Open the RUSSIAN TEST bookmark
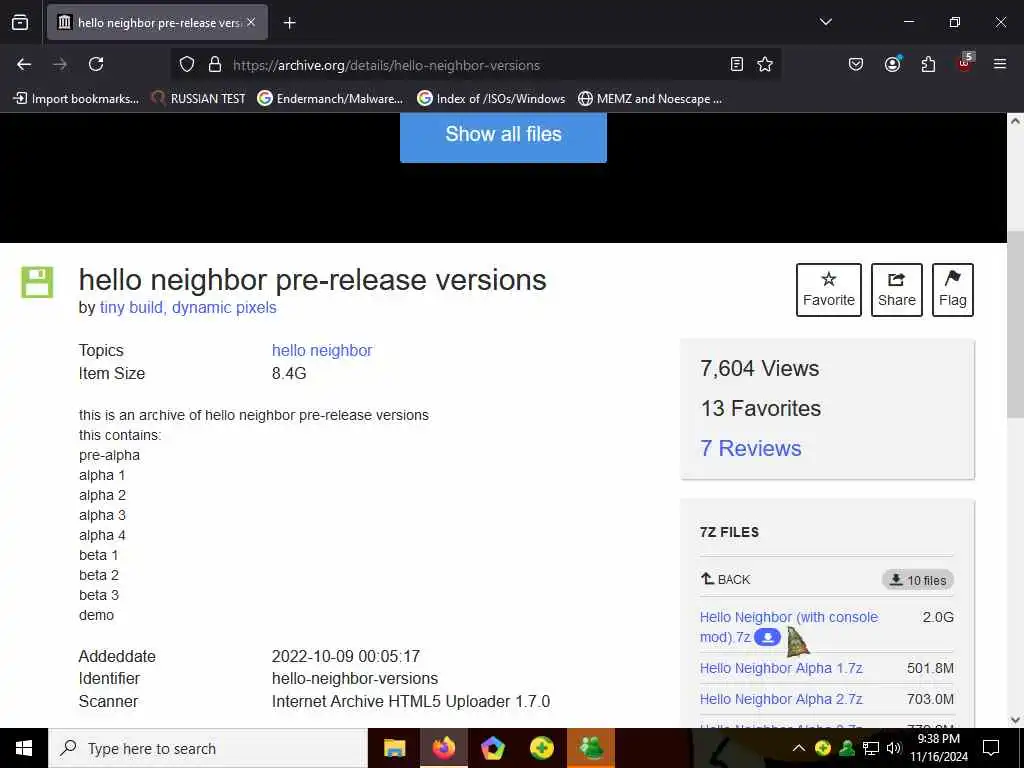This screenshot has width=1024, height=768. tap(199, 99)
